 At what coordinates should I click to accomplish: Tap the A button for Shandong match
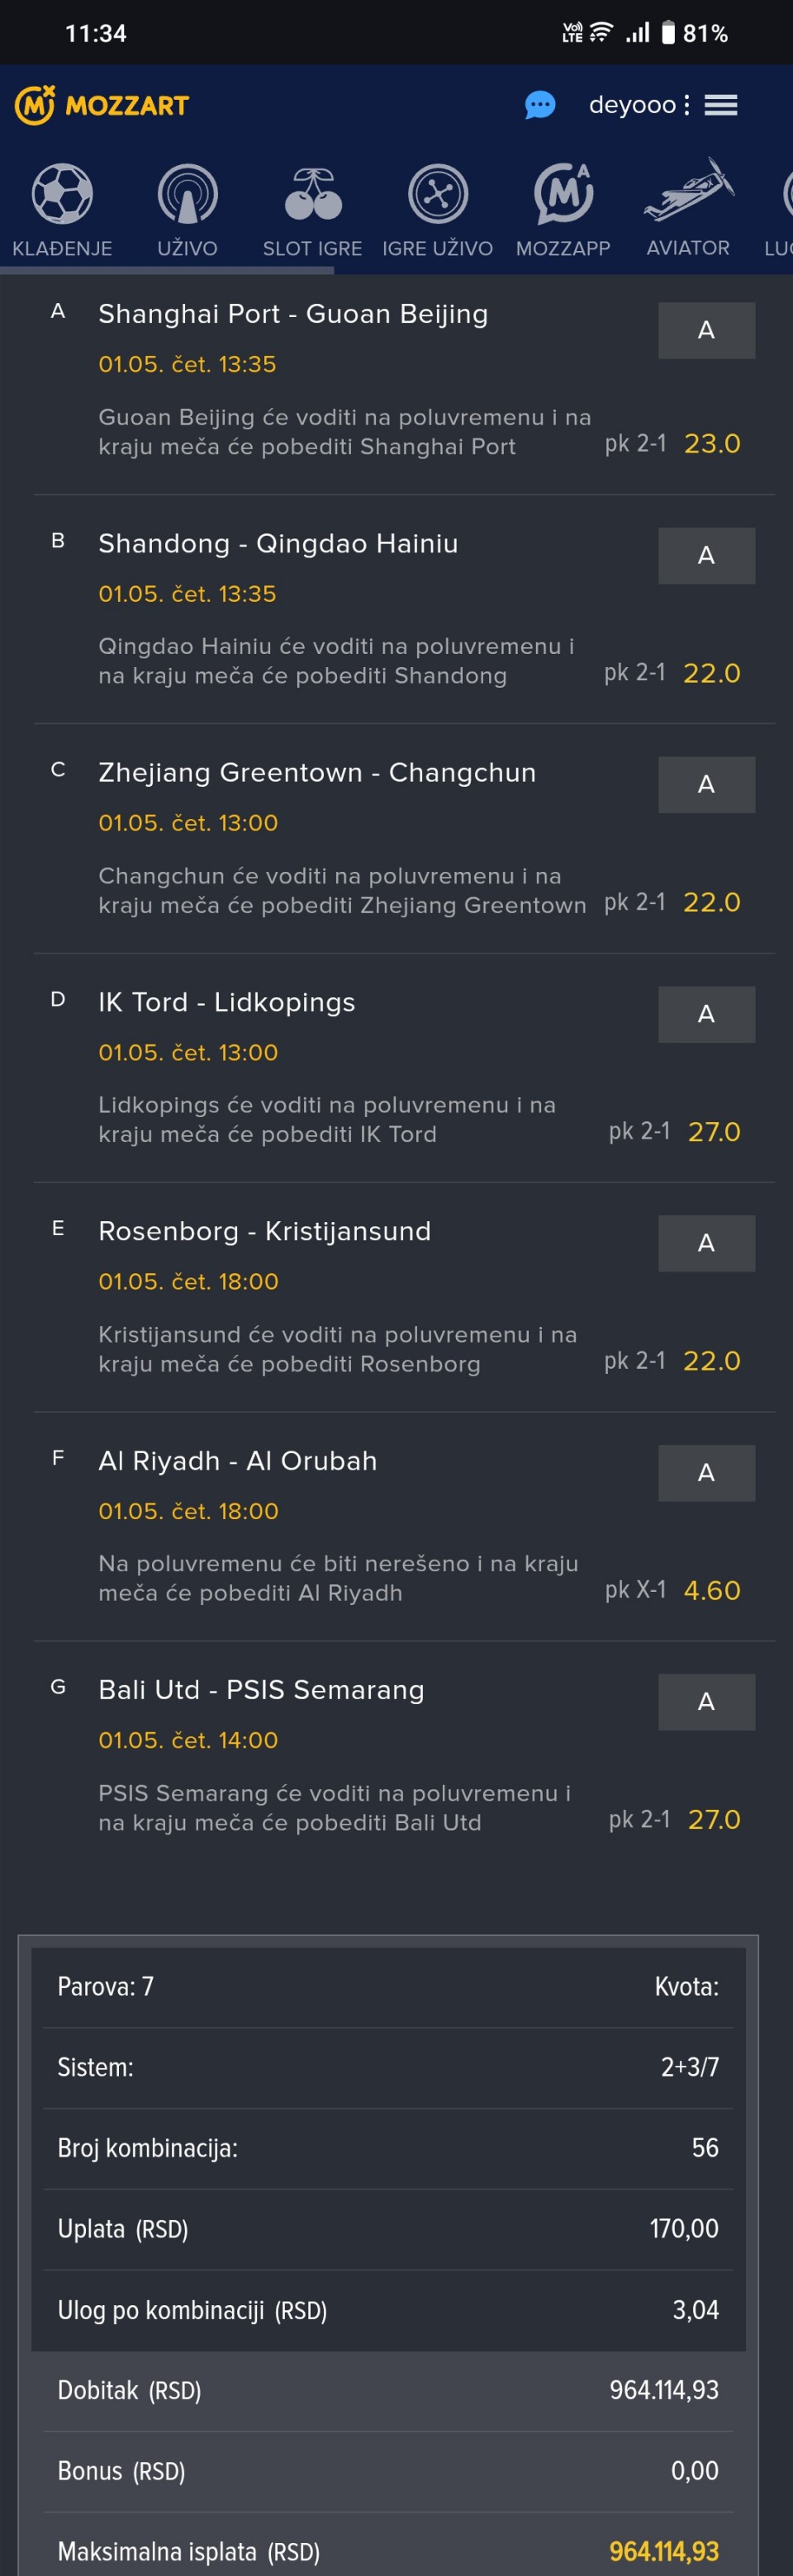(706, 555)
